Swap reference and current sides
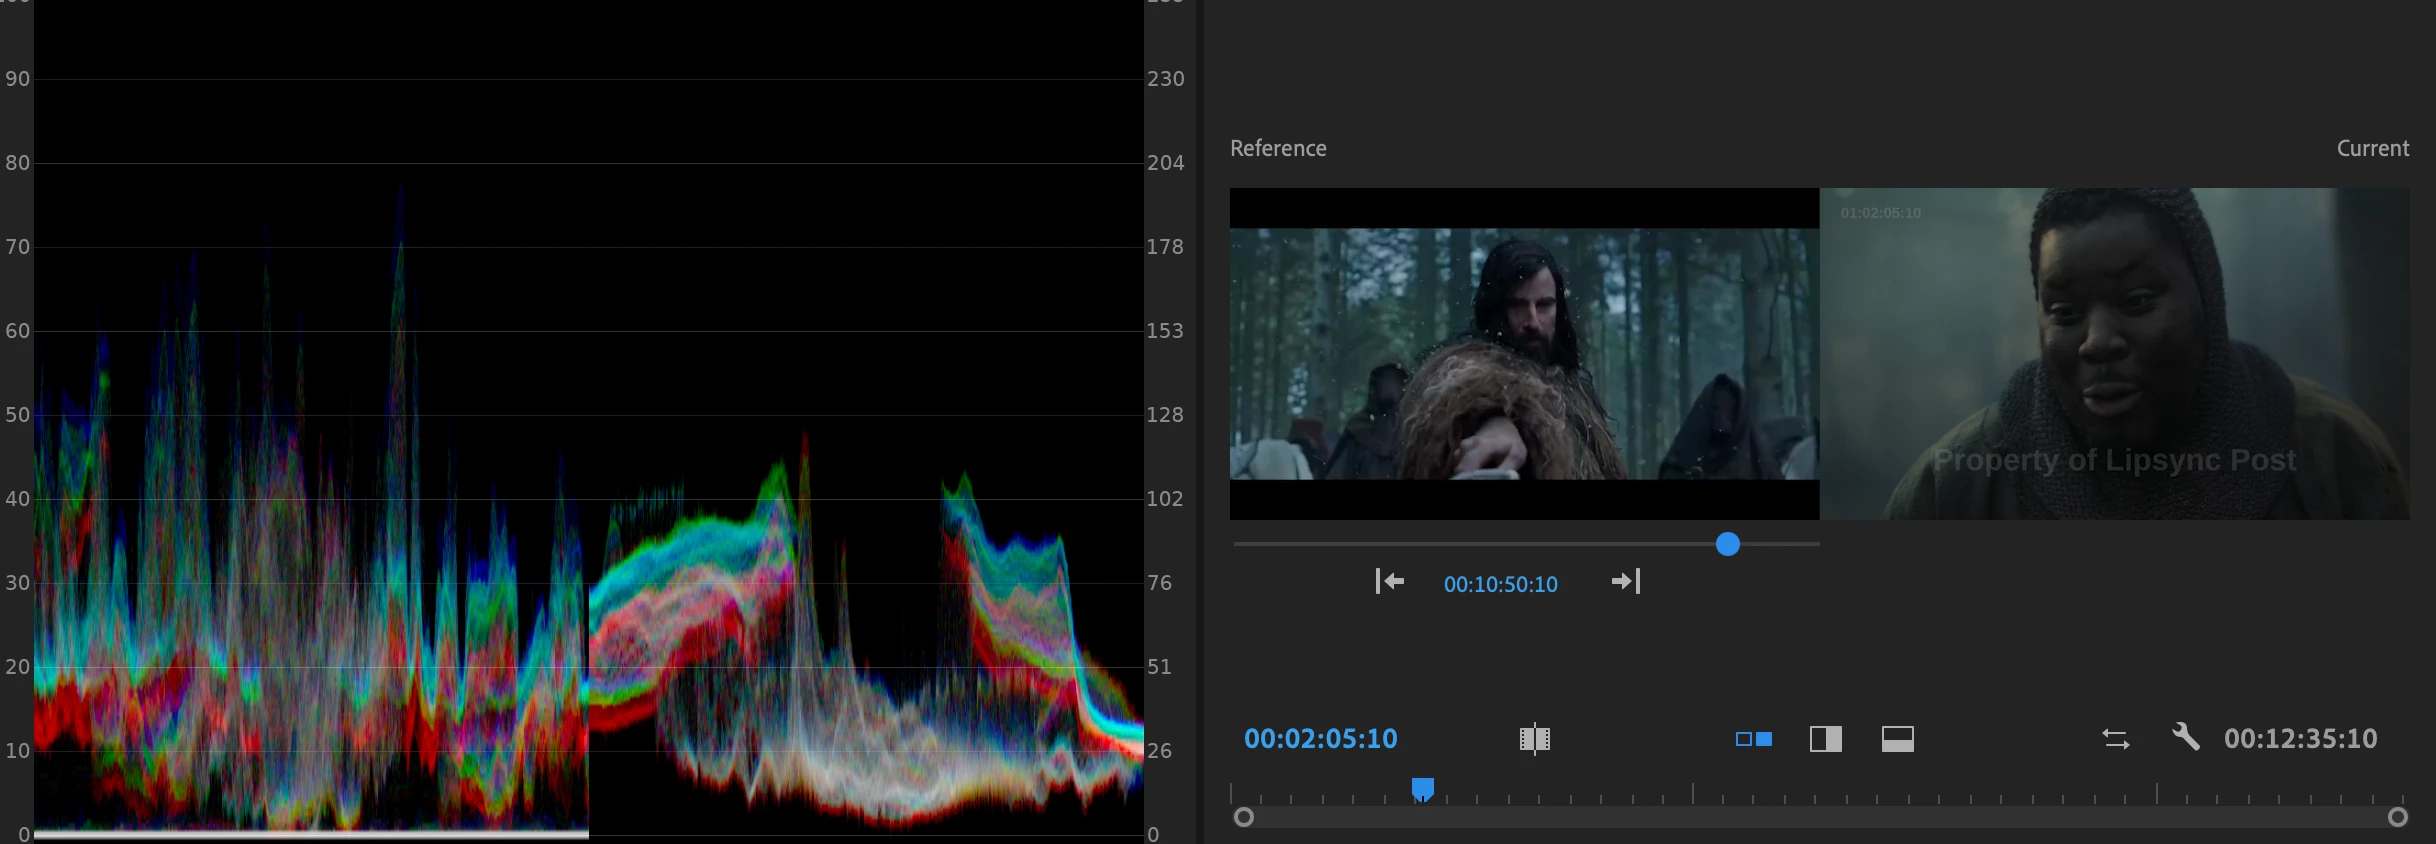 coord(2115,739)
